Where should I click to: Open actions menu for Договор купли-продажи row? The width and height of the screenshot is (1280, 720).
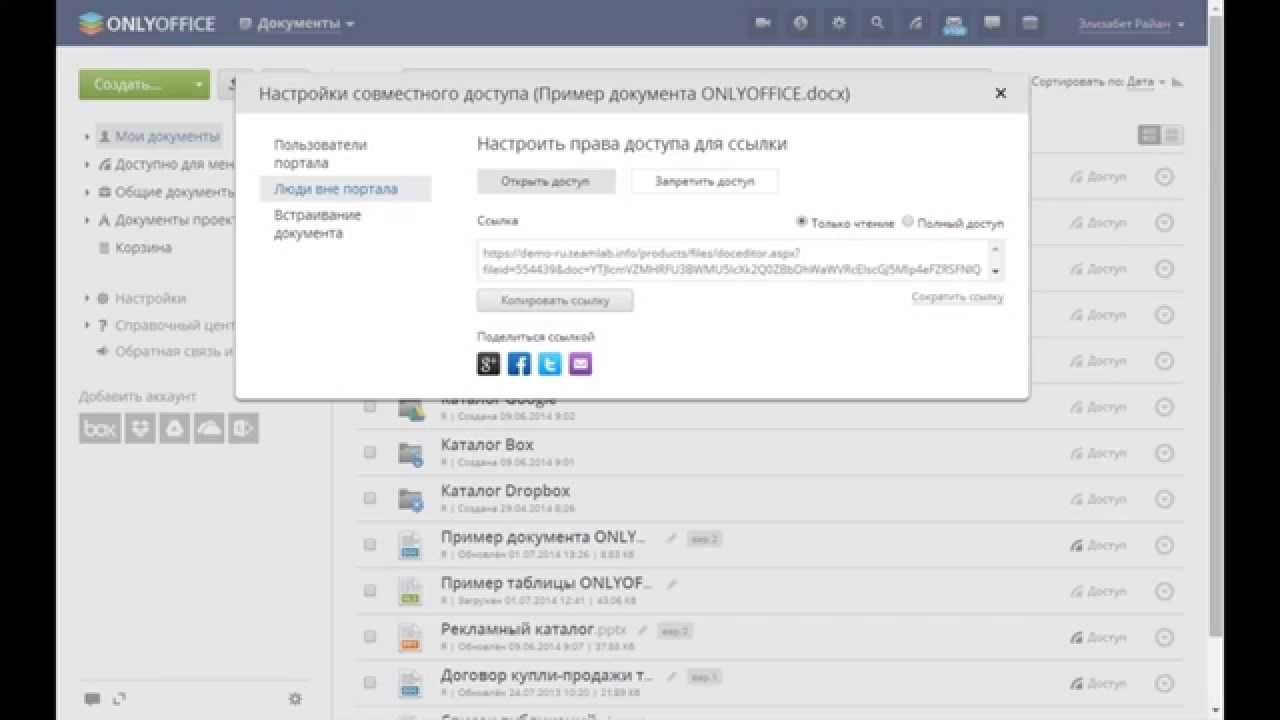pyautogui.click(x=1164, y=683)
